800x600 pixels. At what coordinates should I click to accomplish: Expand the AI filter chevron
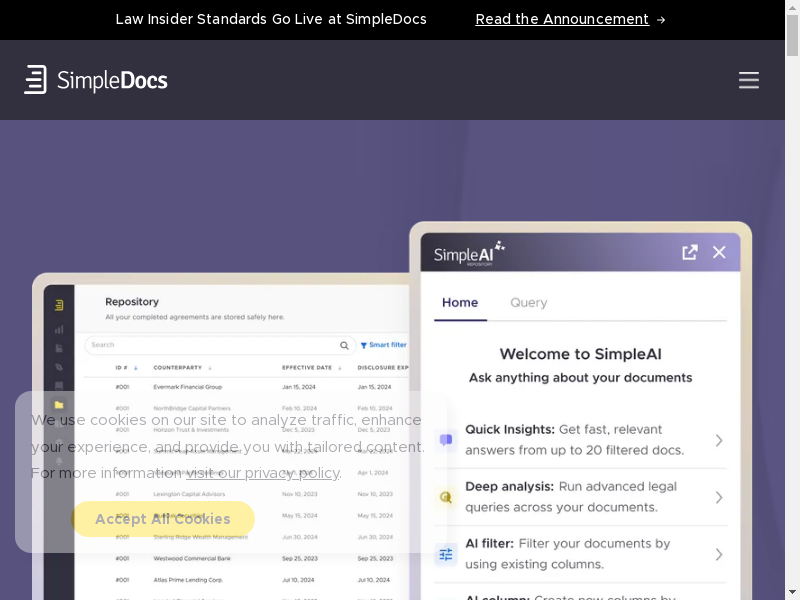coord(718,554)
